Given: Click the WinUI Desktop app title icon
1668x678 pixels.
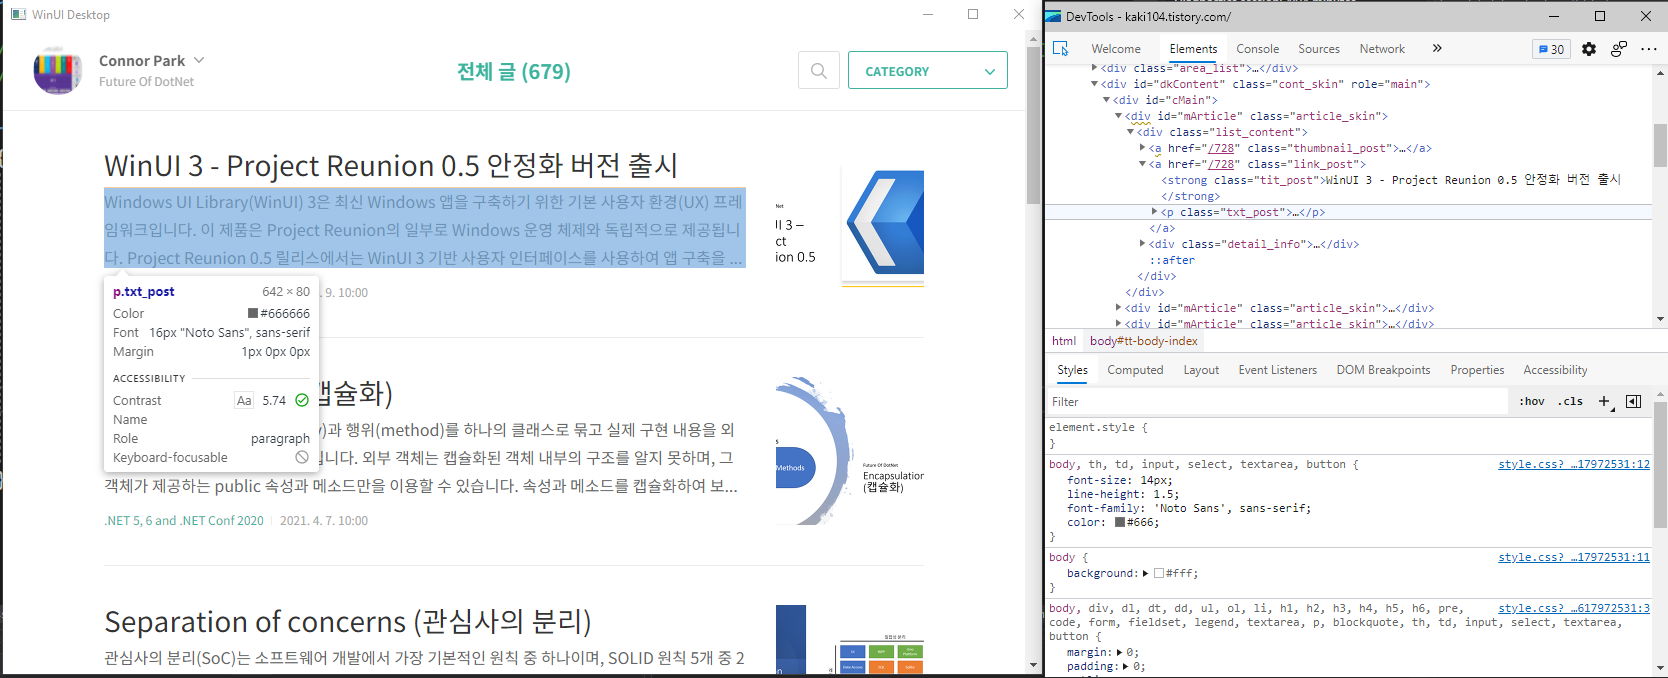Looking at the screenshot, I should [x=18, y=14].
